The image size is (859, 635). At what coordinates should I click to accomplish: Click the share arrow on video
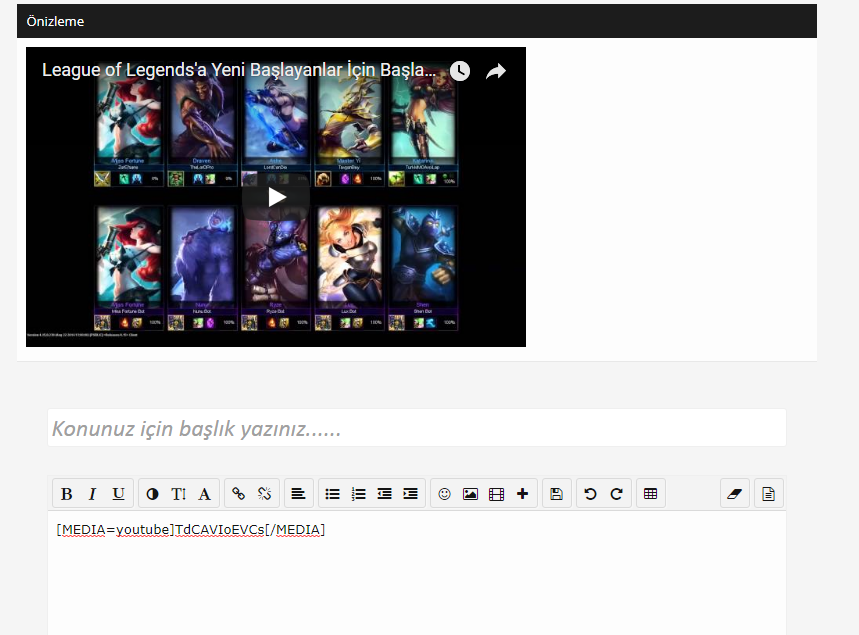496,71
